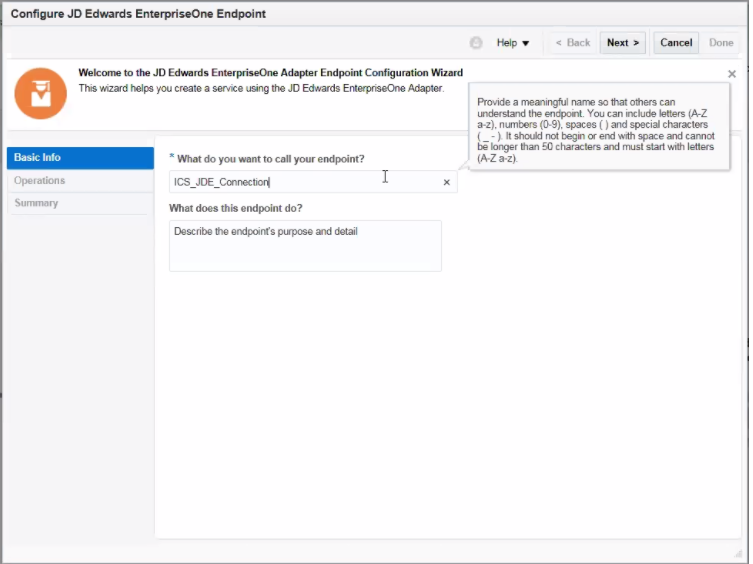
Task: Click the 'Configure JD Edwards EnterpriseOne Endpoint' title
Action: tap(138, 14)
